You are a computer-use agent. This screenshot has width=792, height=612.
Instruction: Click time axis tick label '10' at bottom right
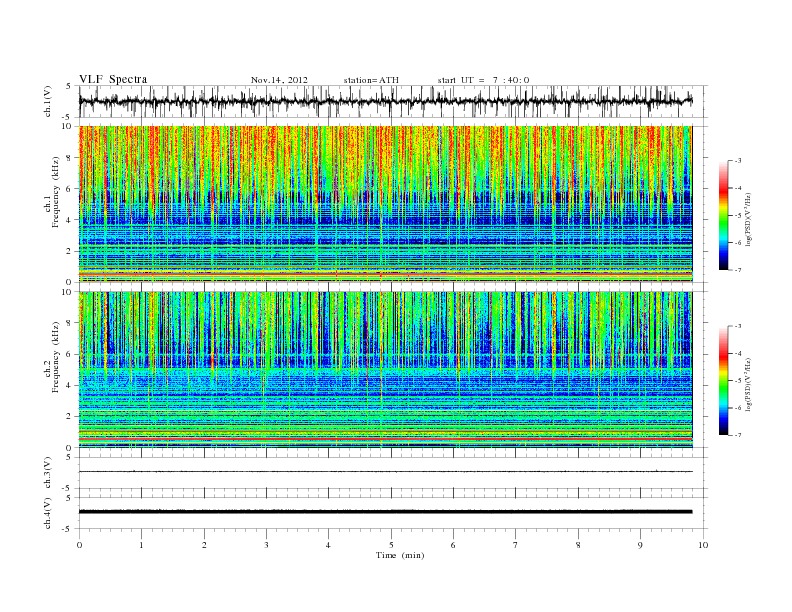pyautogui.click(x=703, y=545)
